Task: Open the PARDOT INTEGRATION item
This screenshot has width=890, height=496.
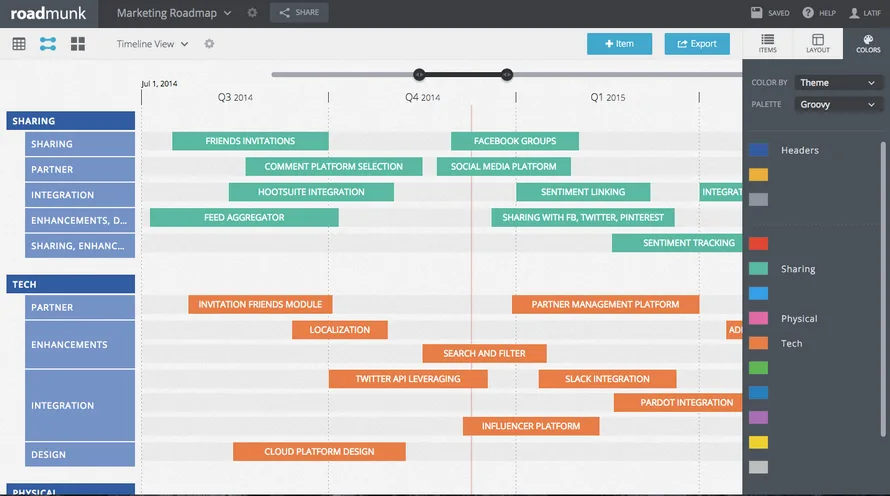Action: coord(678,402)
